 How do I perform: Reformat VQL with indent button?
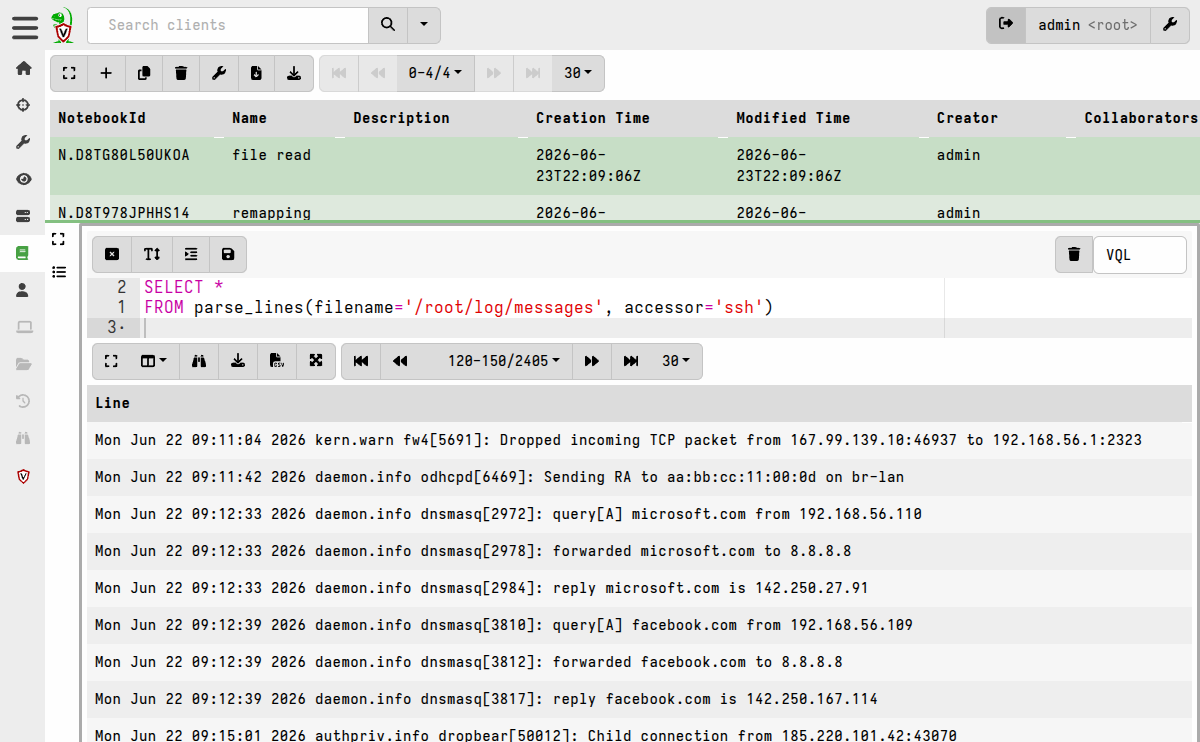[190, 255]
